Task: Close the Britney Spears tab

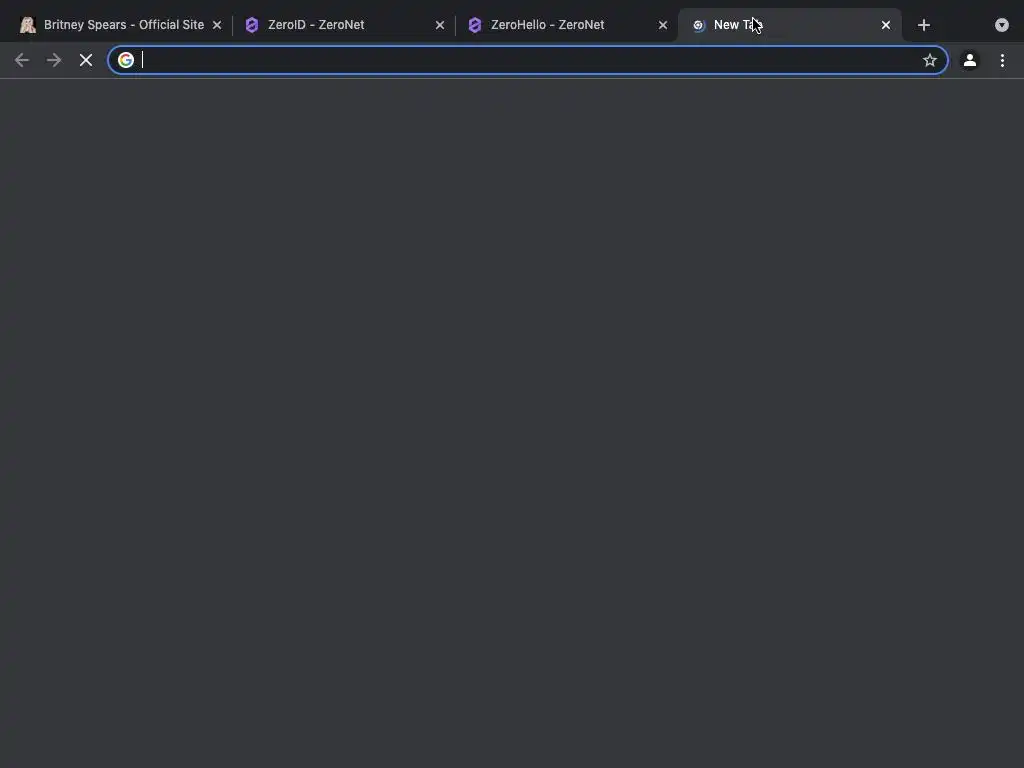Action: 217,25
